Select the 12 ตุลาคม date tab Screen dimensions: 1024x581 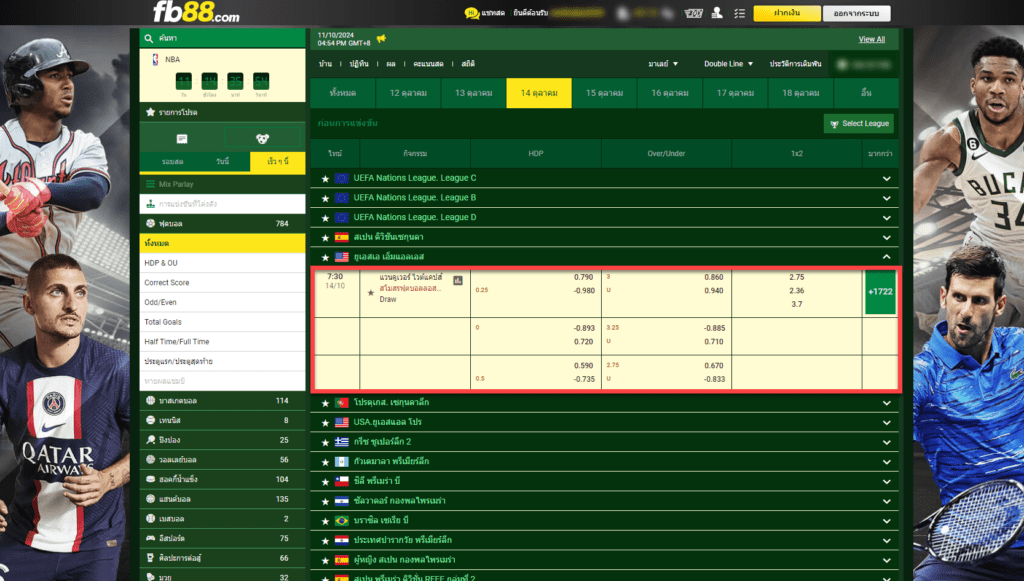[x=408, y=93]
